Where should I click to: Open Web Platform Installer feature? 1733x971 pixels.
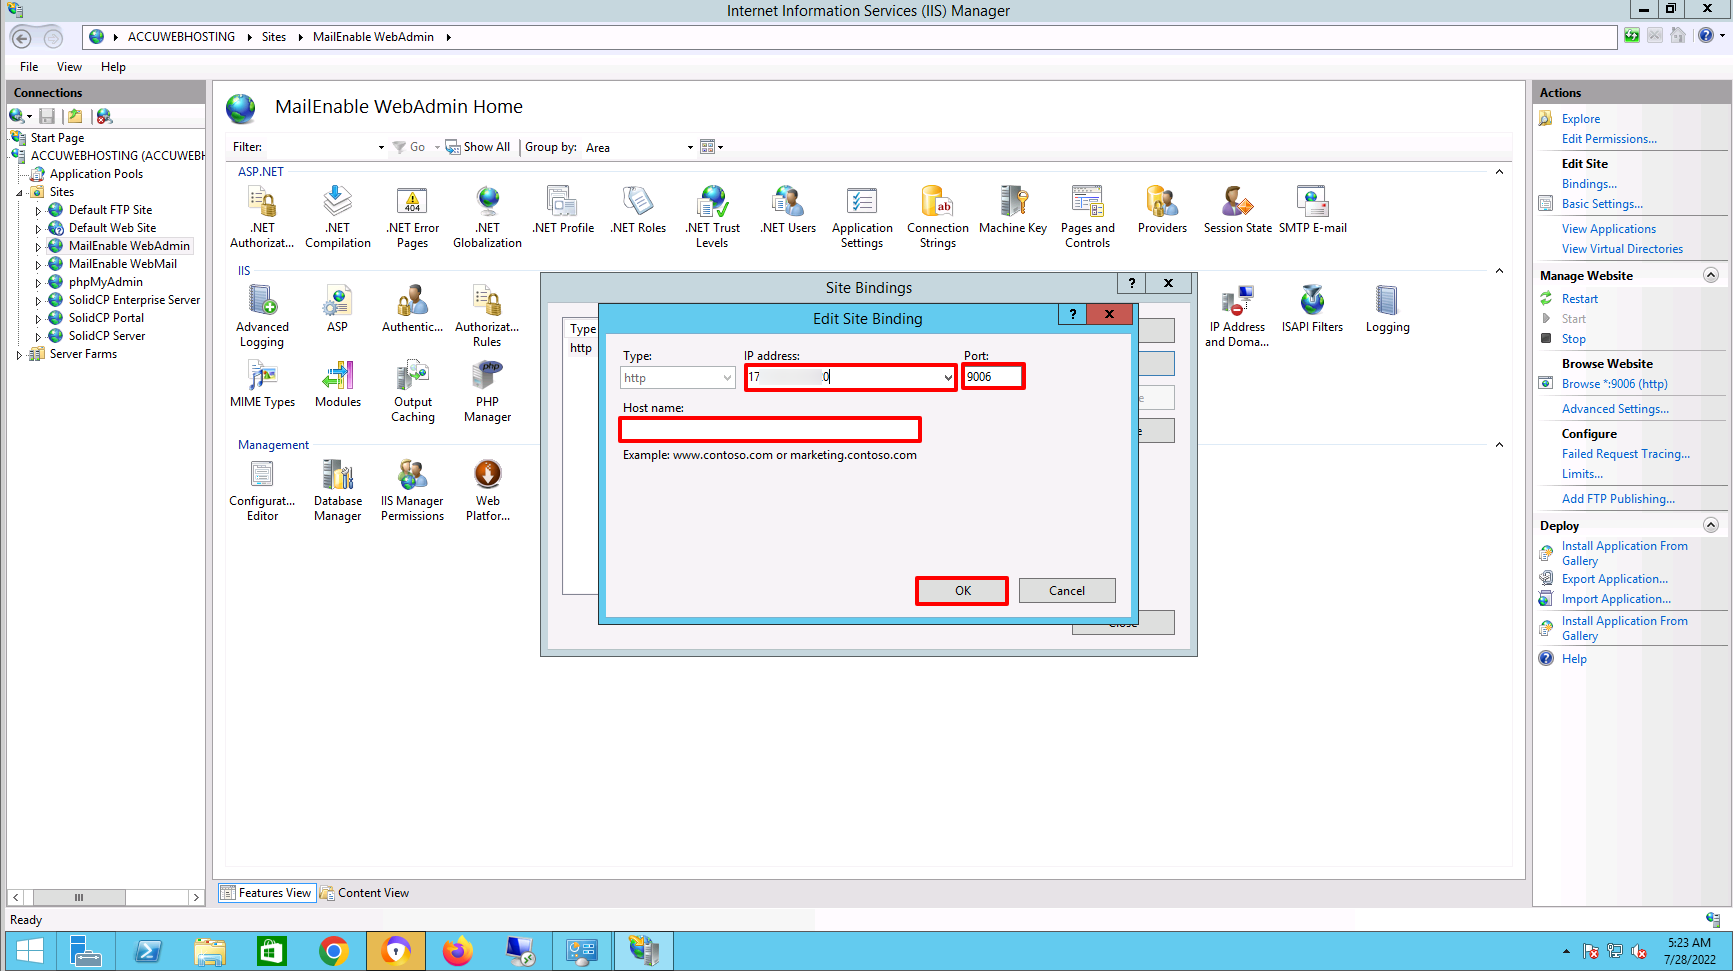coord(487,491)
